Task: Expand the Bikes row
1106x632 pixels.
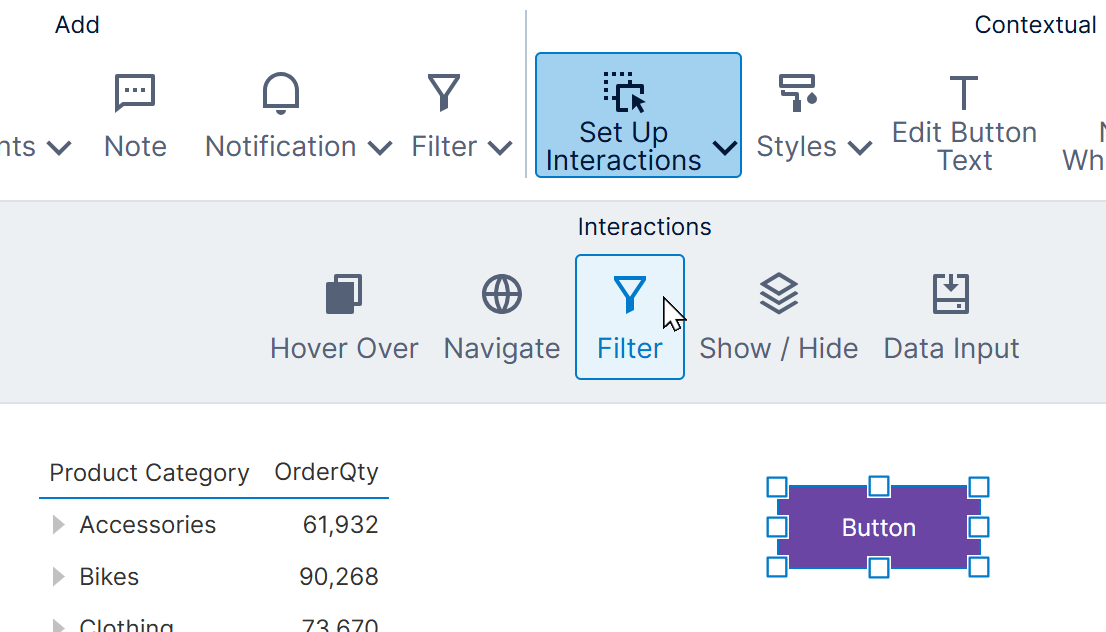Action: (x=59, y=577)
